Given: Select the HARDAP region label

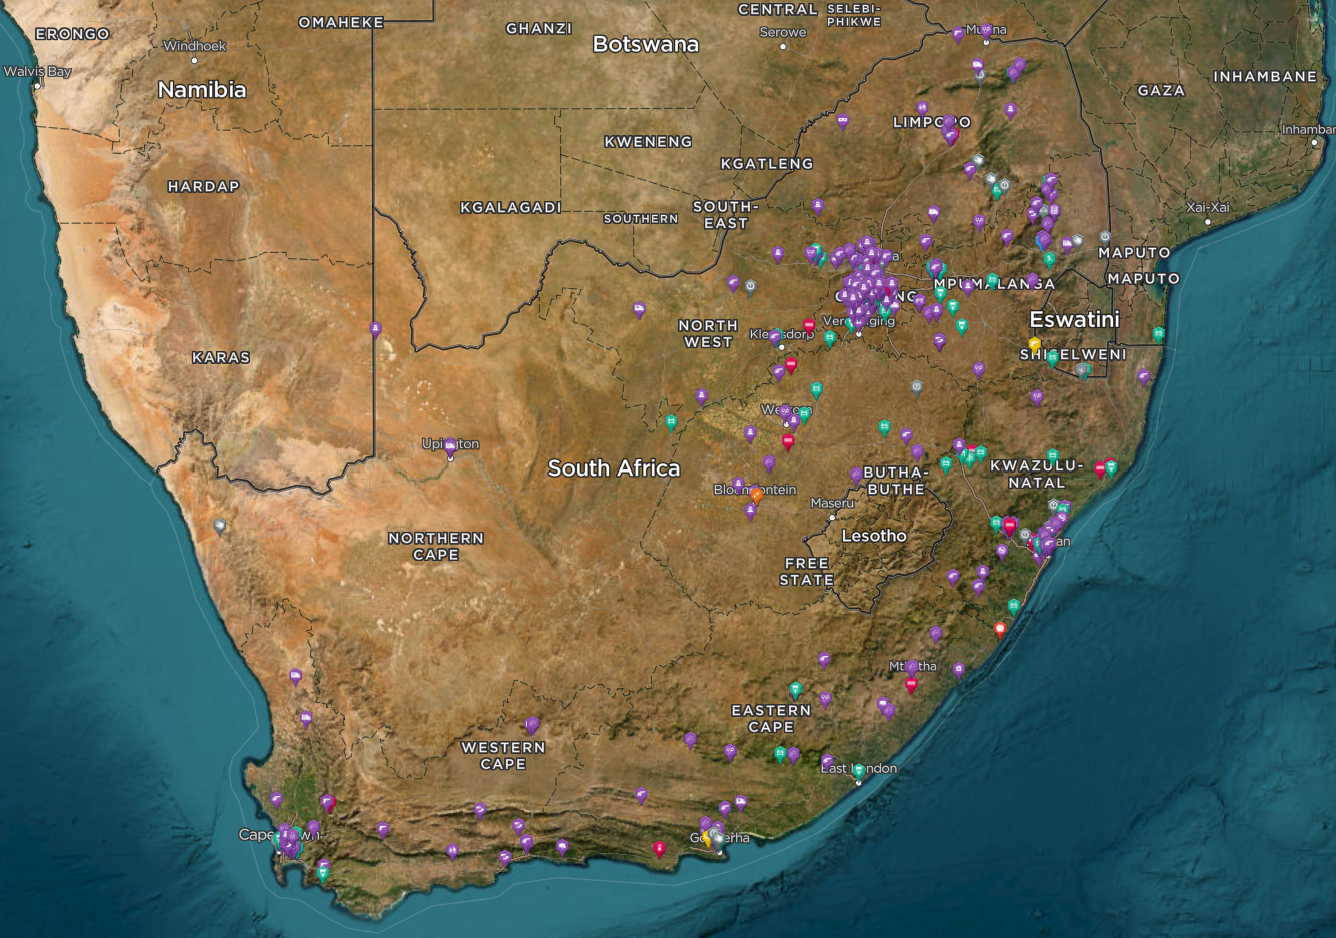Looking at the screenshot, I should click(x=204, y=186).
